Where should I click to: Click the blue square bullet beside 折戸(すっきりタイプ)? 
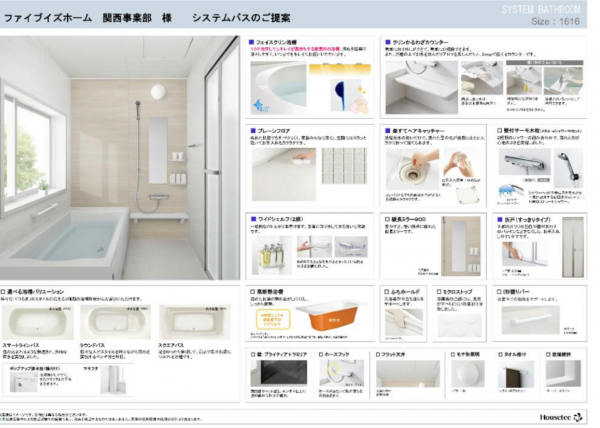click(x=499, y=220)
